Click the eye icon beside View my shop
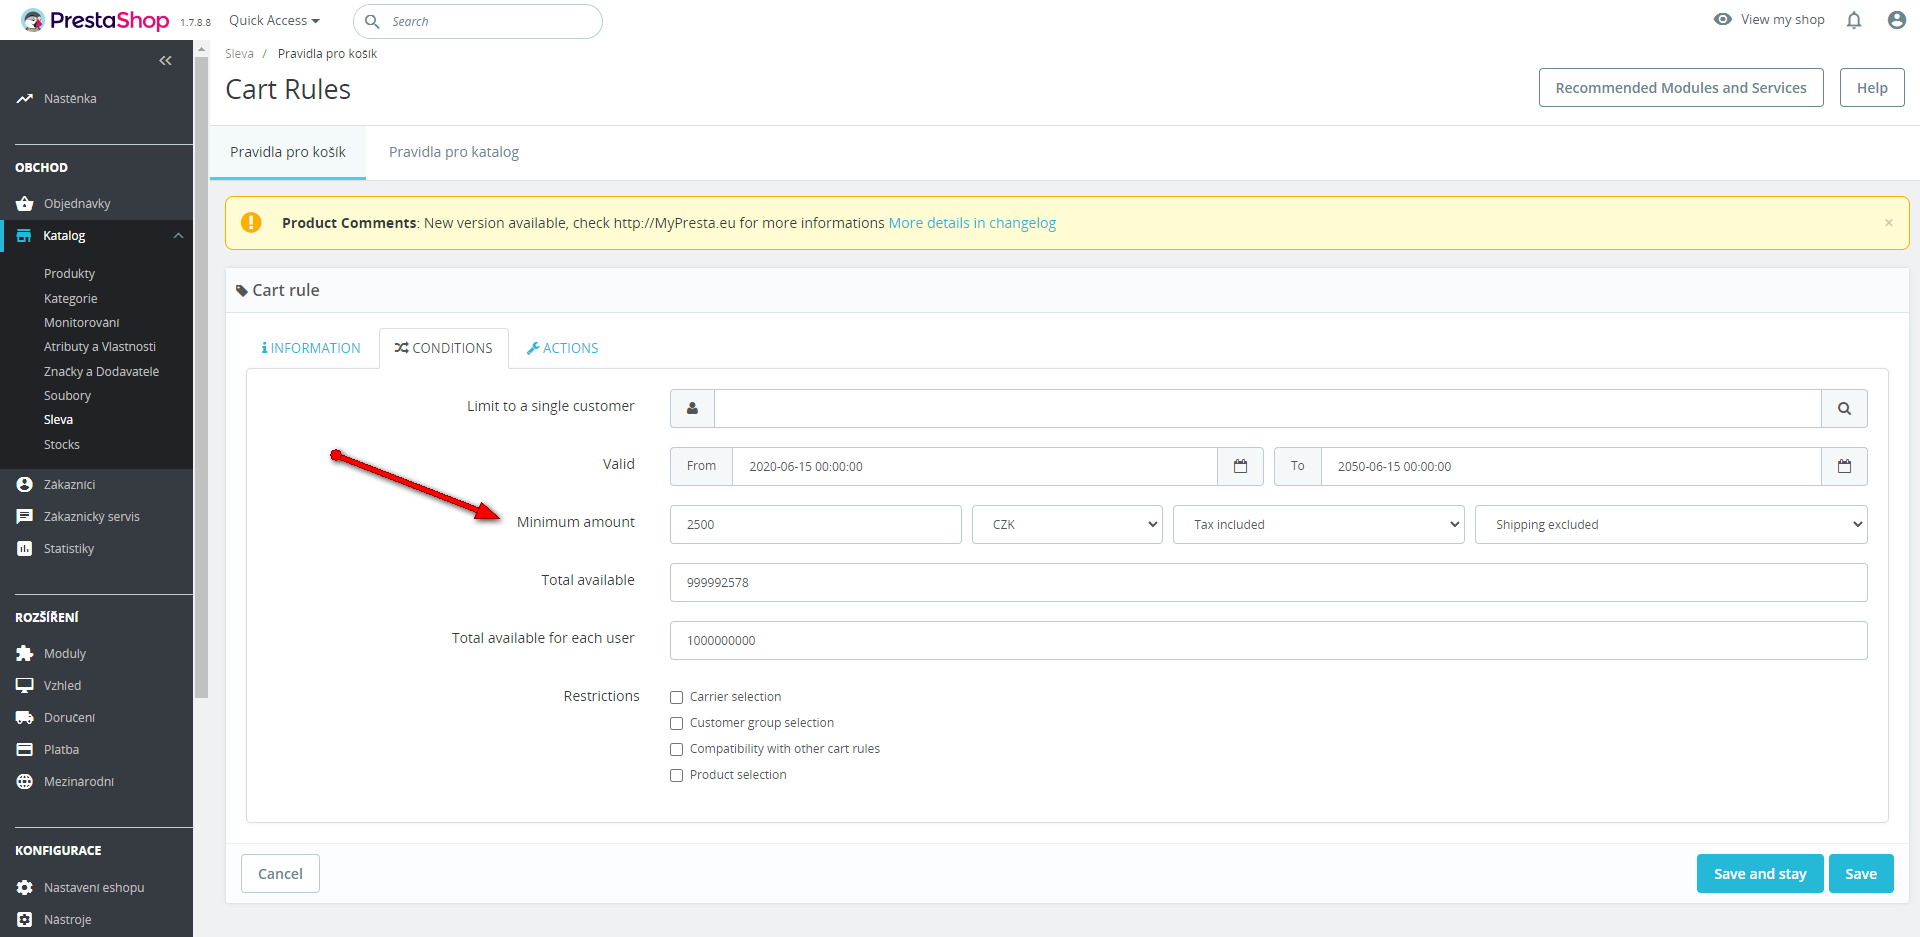The width and height of the screenshot is (1920, 937). coord(1723,19)
